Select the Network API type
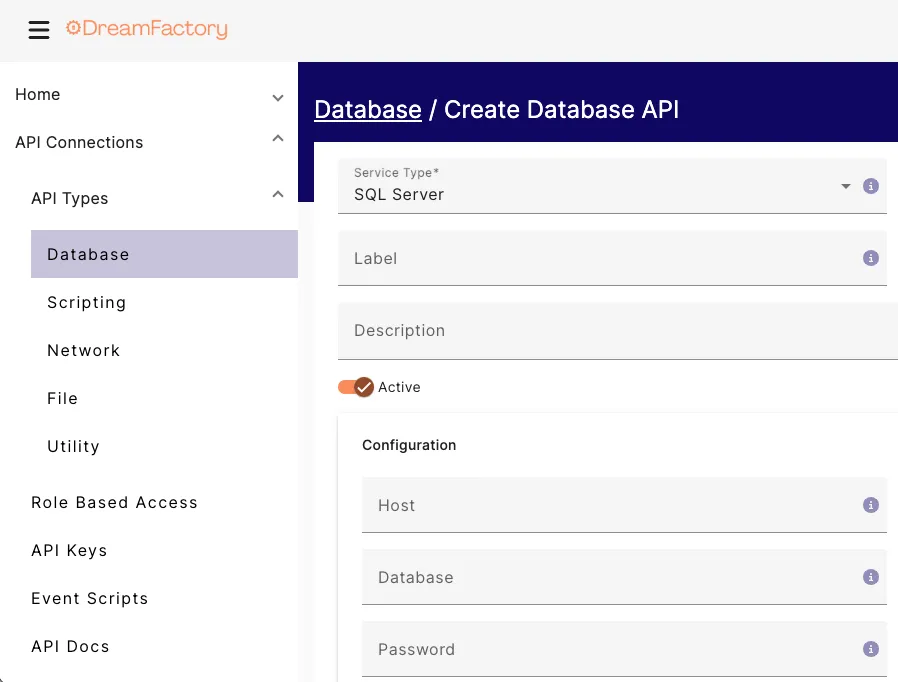898x682 pixels. tap(84, 350)
